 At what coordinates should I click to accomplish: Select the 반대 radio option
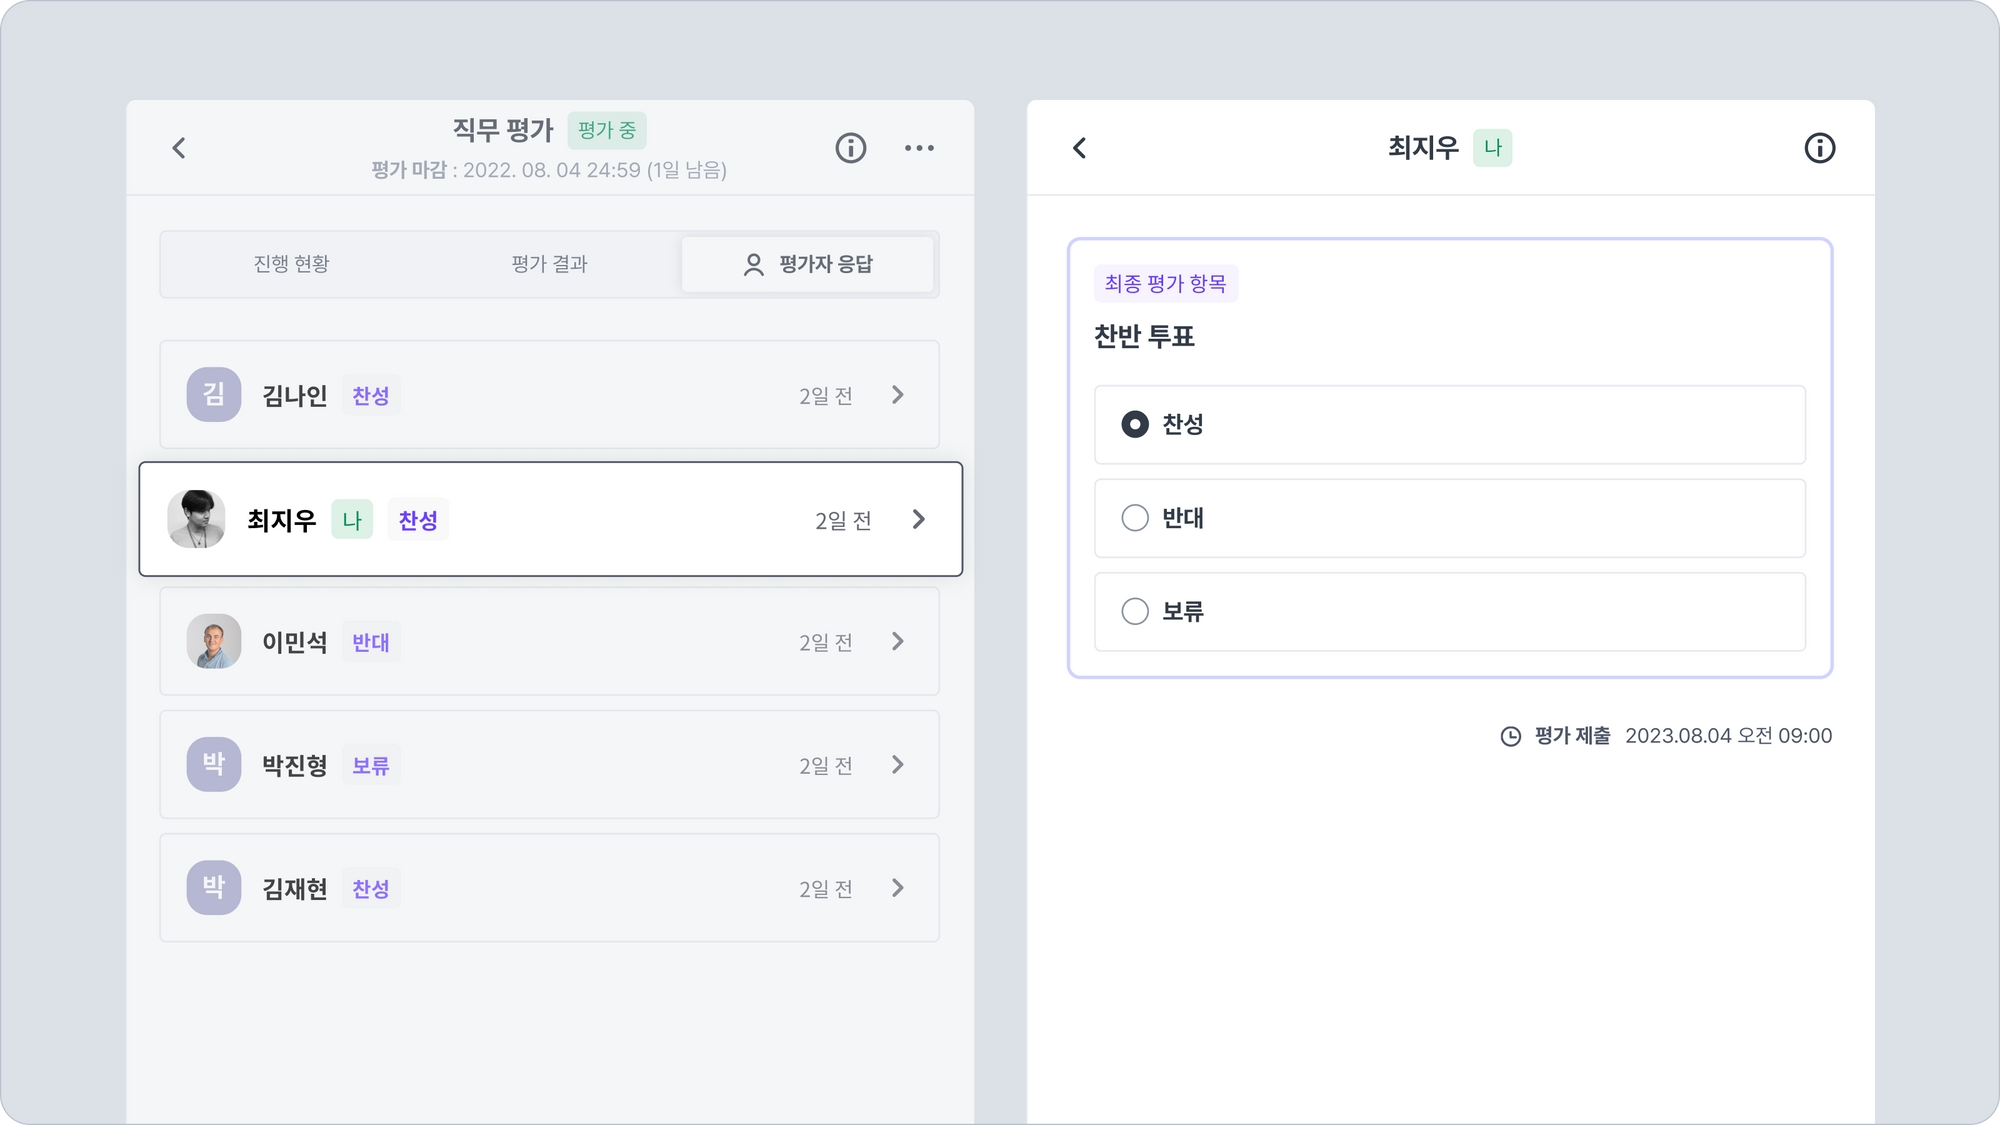[x=1135, y=518]
